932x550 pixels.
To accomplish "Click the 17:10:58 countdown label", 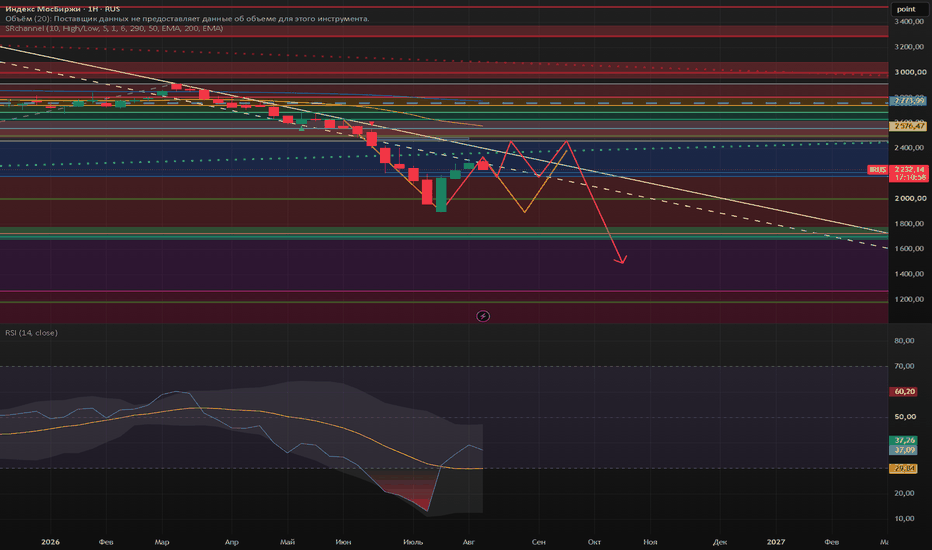I will pos(909,178).
